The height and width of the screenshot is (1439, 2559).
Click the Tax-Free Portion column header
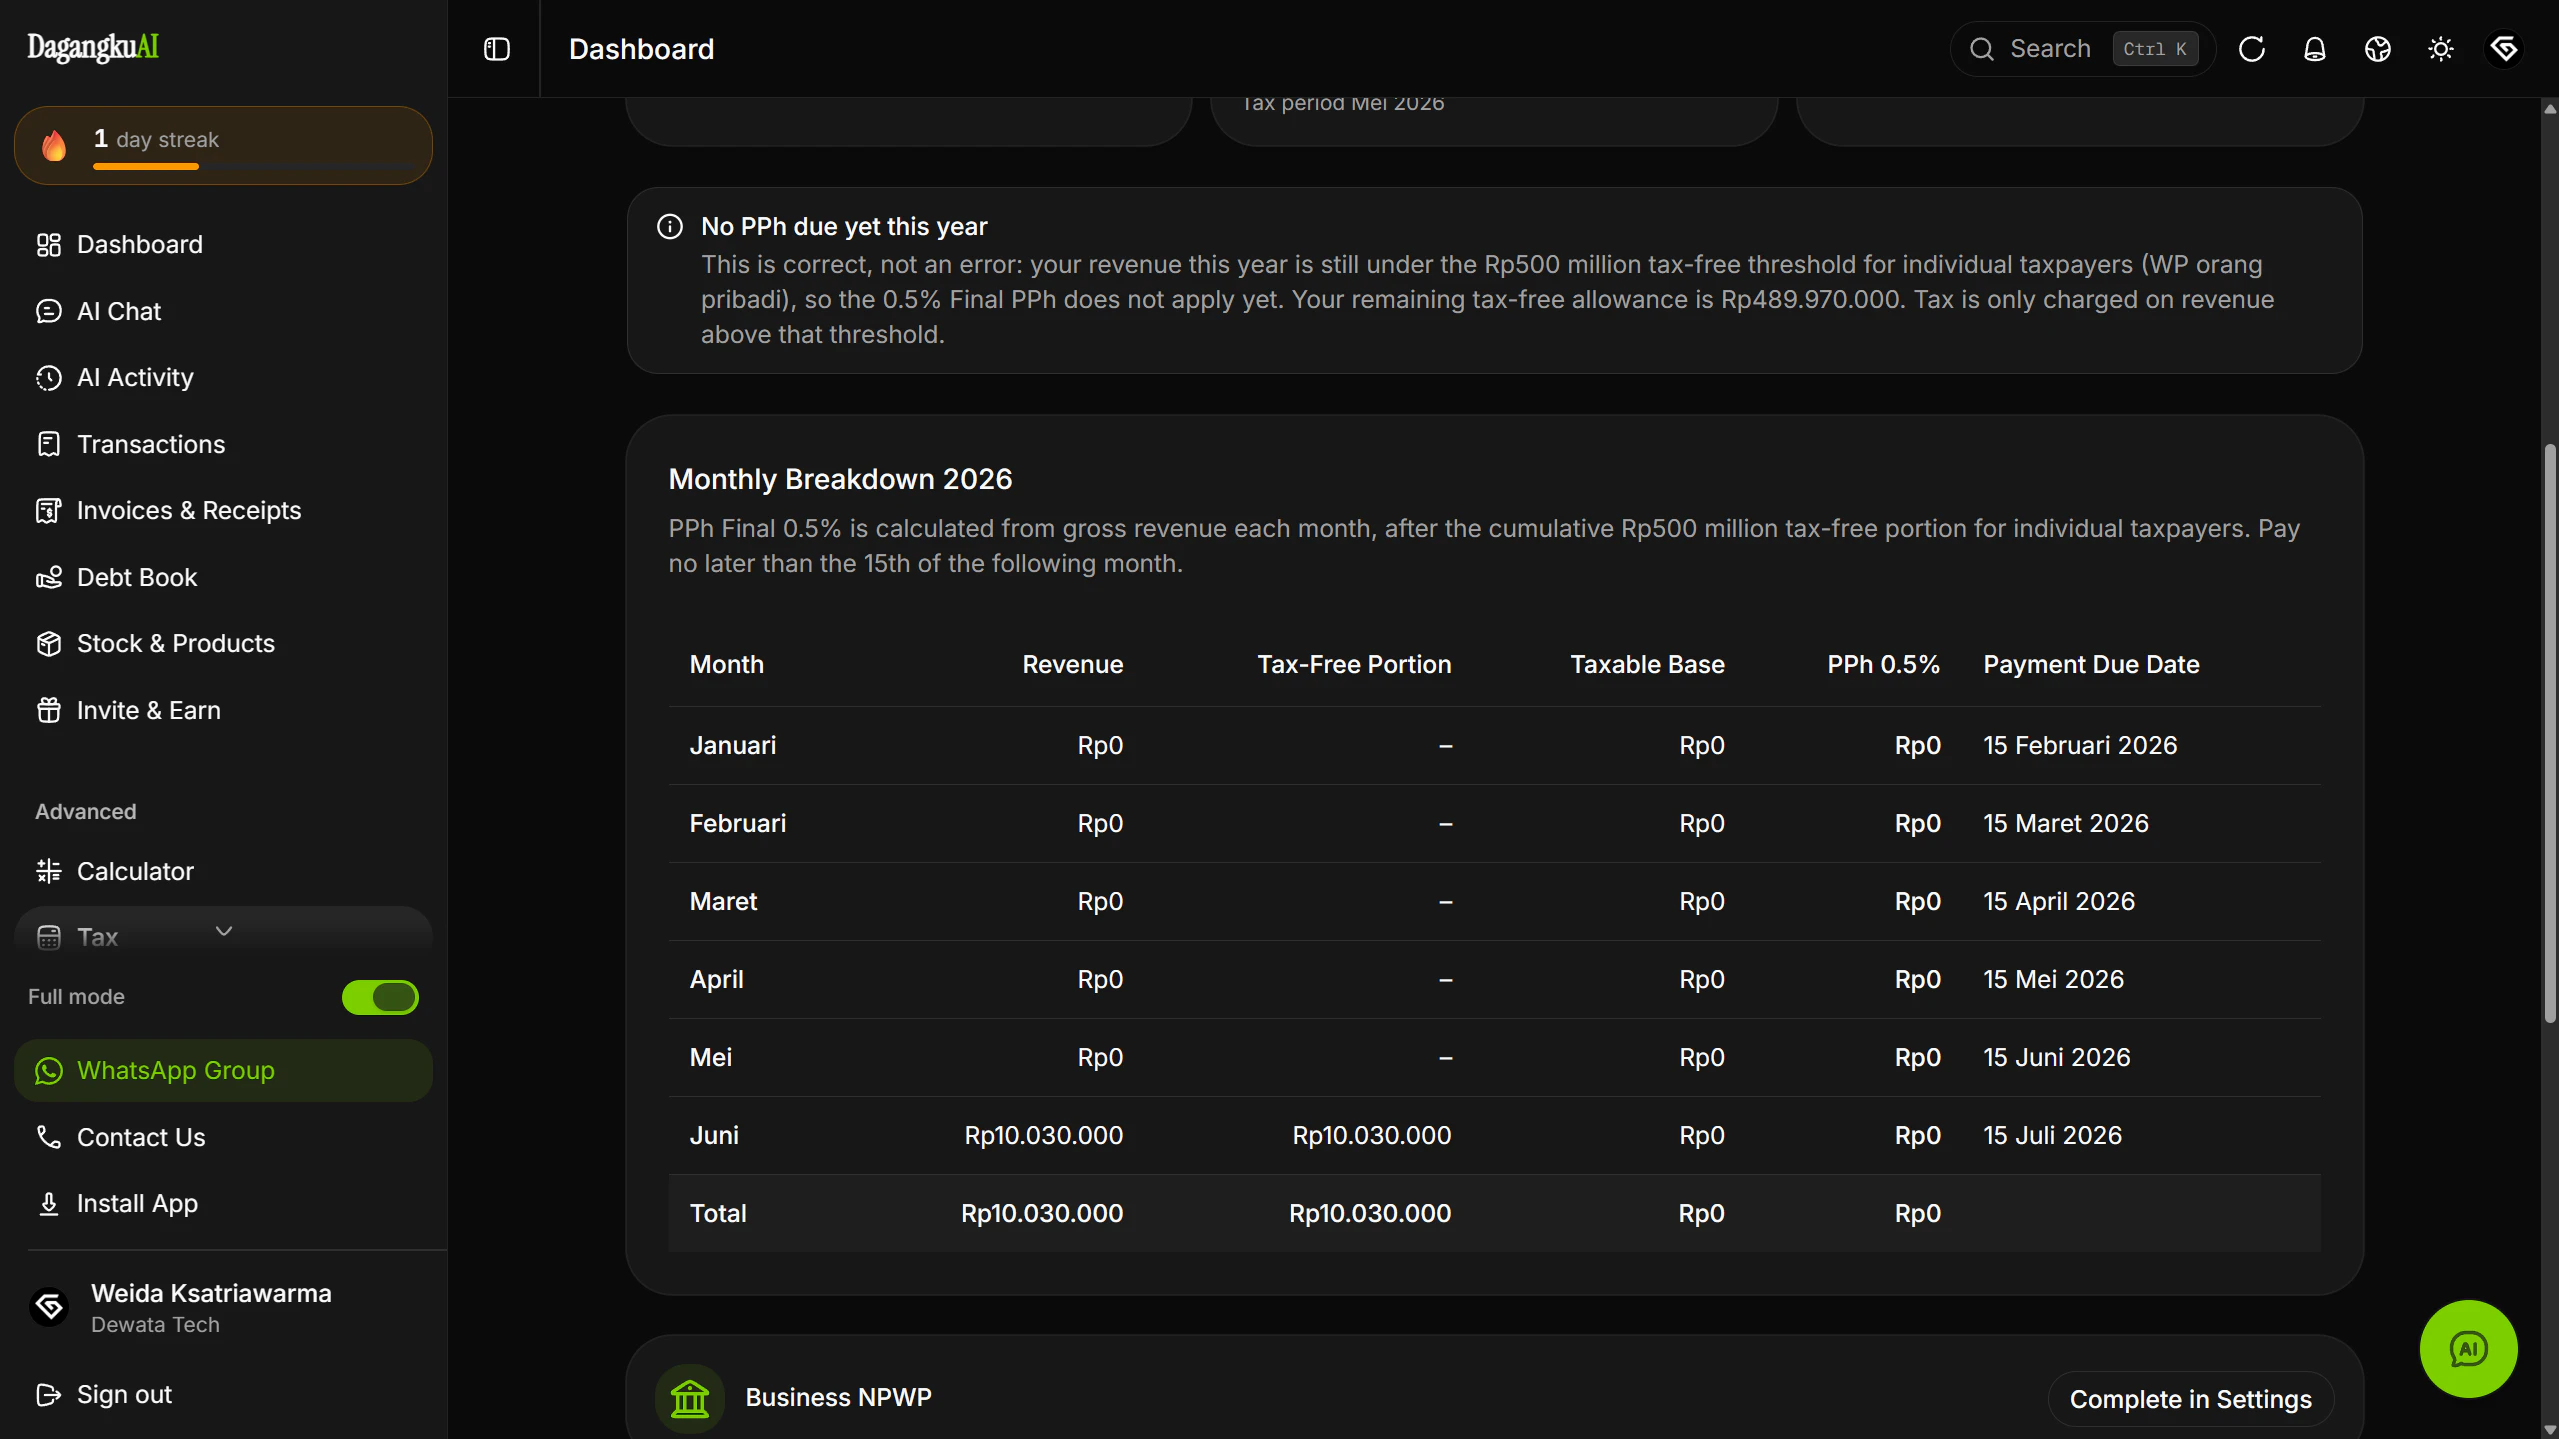pos(1354,665)
